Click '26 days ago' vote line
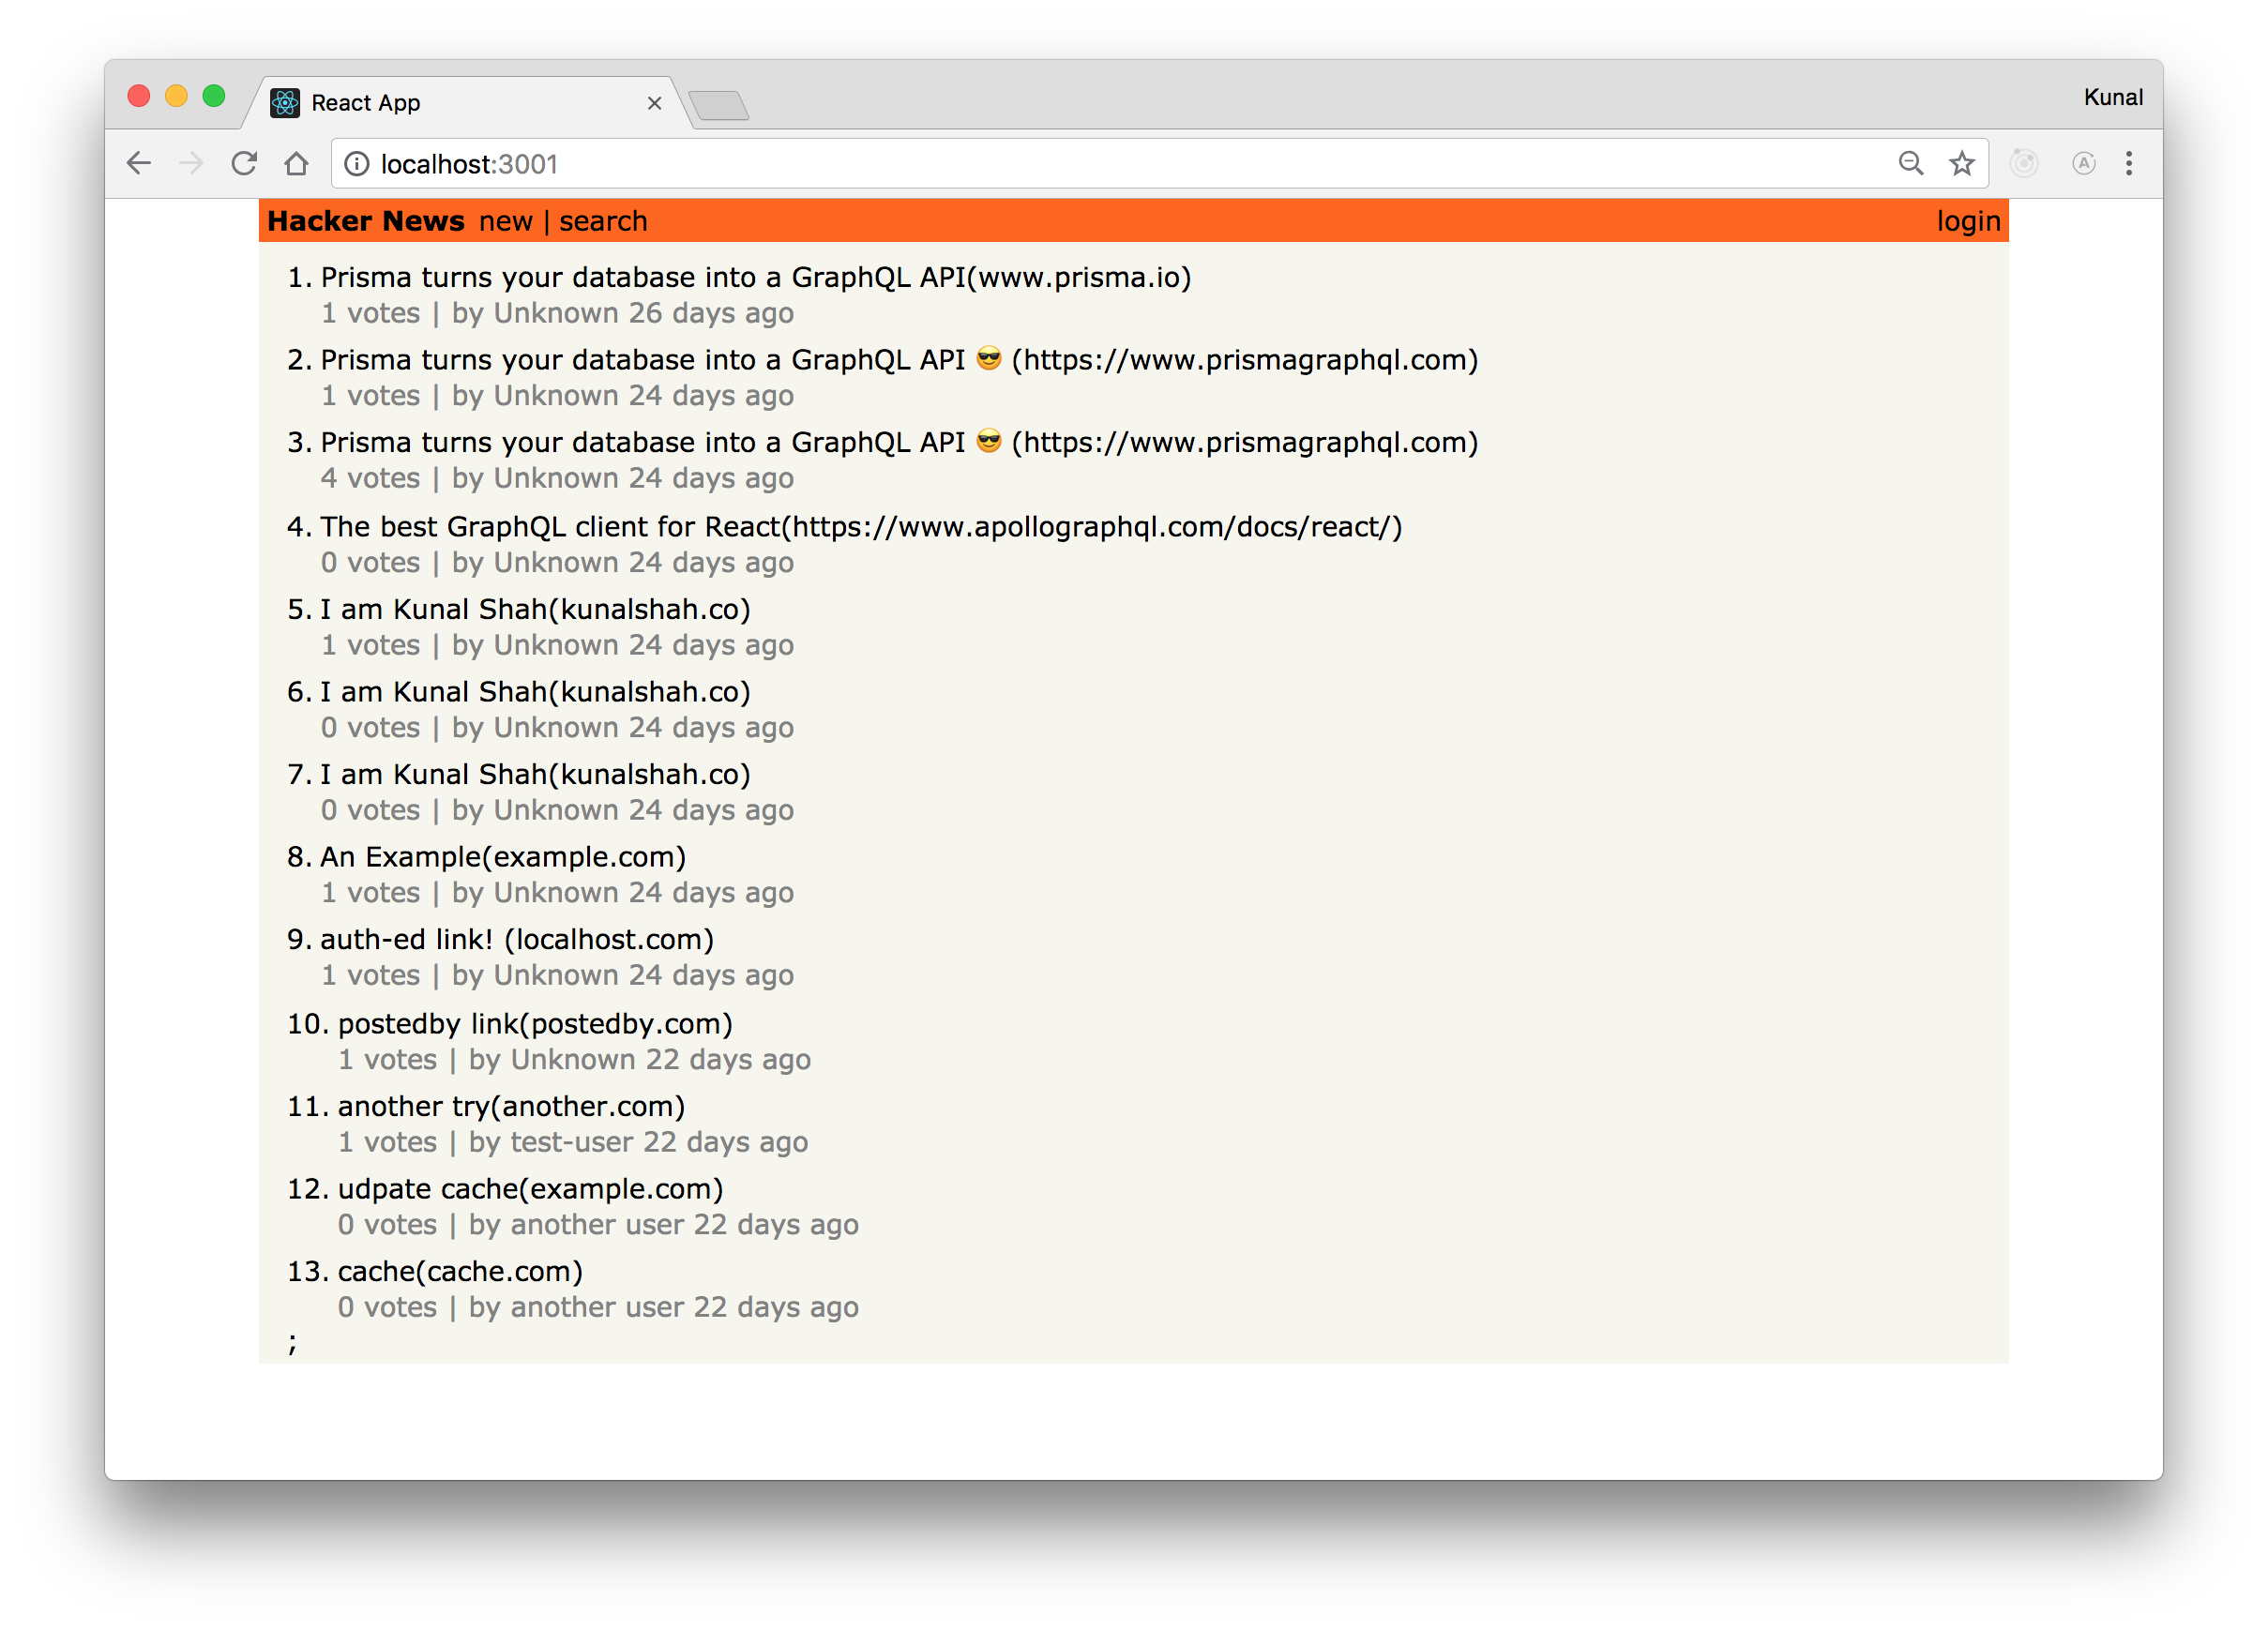2268x1630 pixels. [x=557, y=314]
